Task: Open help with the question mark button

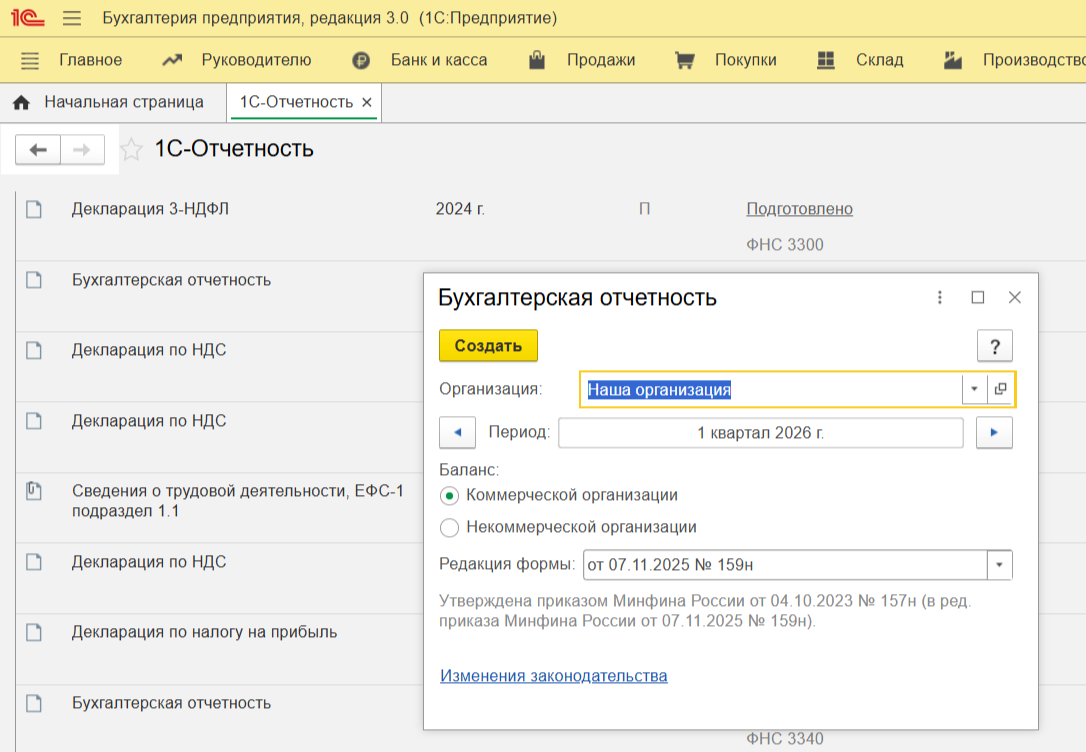Action: click(x=995, y=346)
